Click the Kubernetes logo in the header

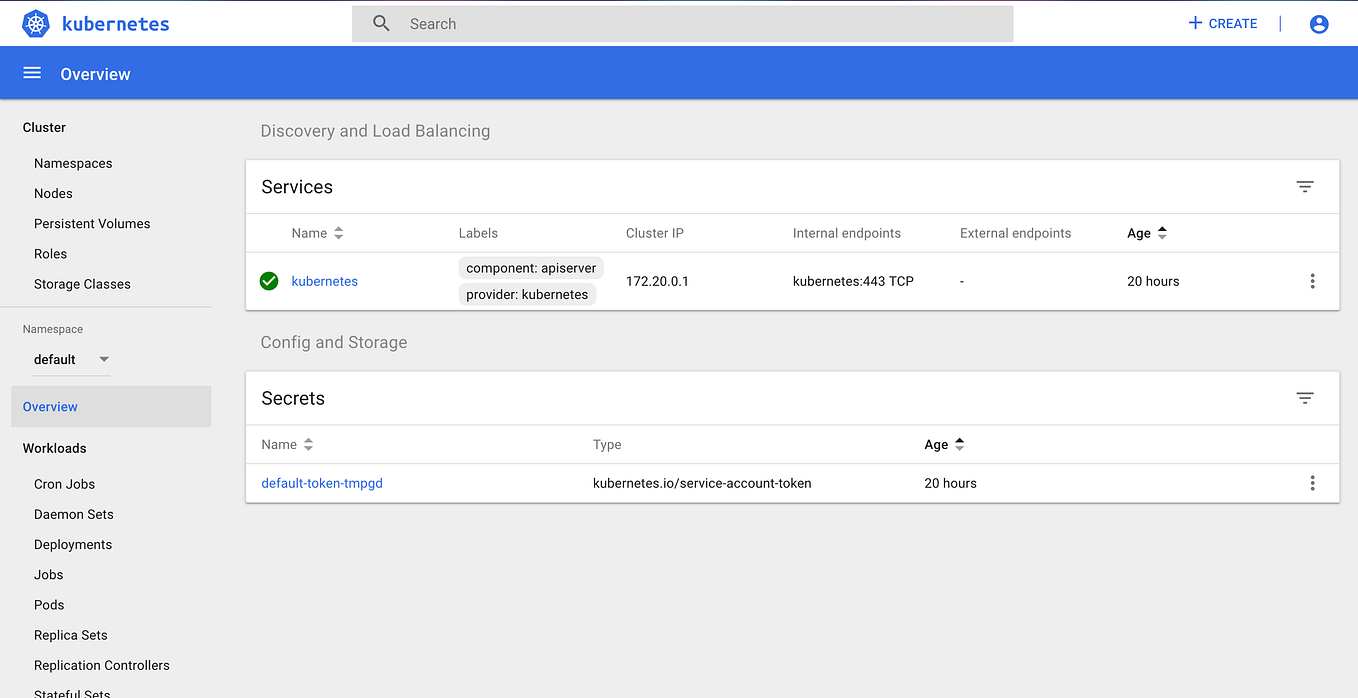tap(35, 23)
